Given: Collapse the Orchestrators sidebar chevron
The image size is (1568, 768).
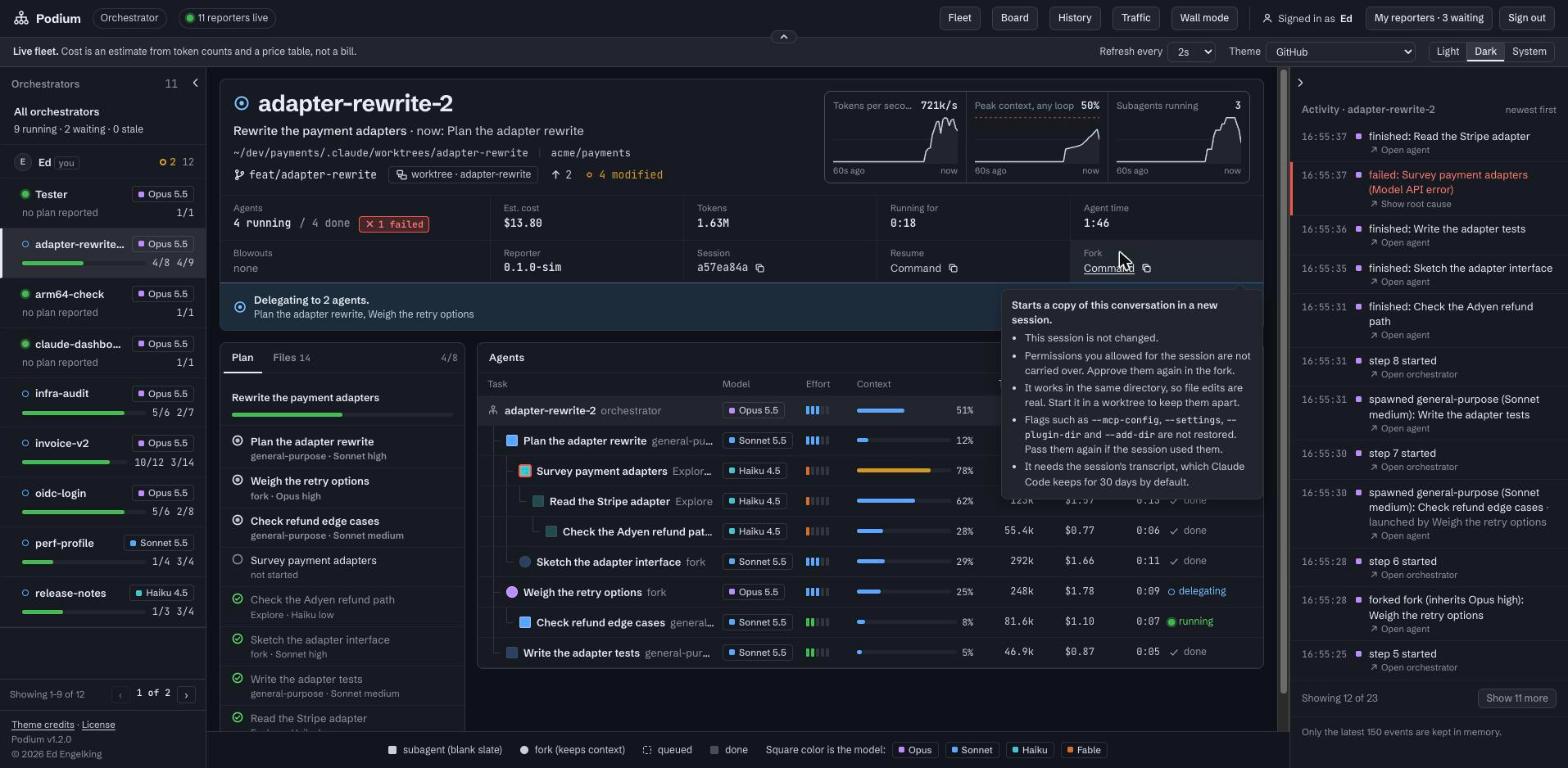Looking at the screenshot, I should [x=195, y=84].
